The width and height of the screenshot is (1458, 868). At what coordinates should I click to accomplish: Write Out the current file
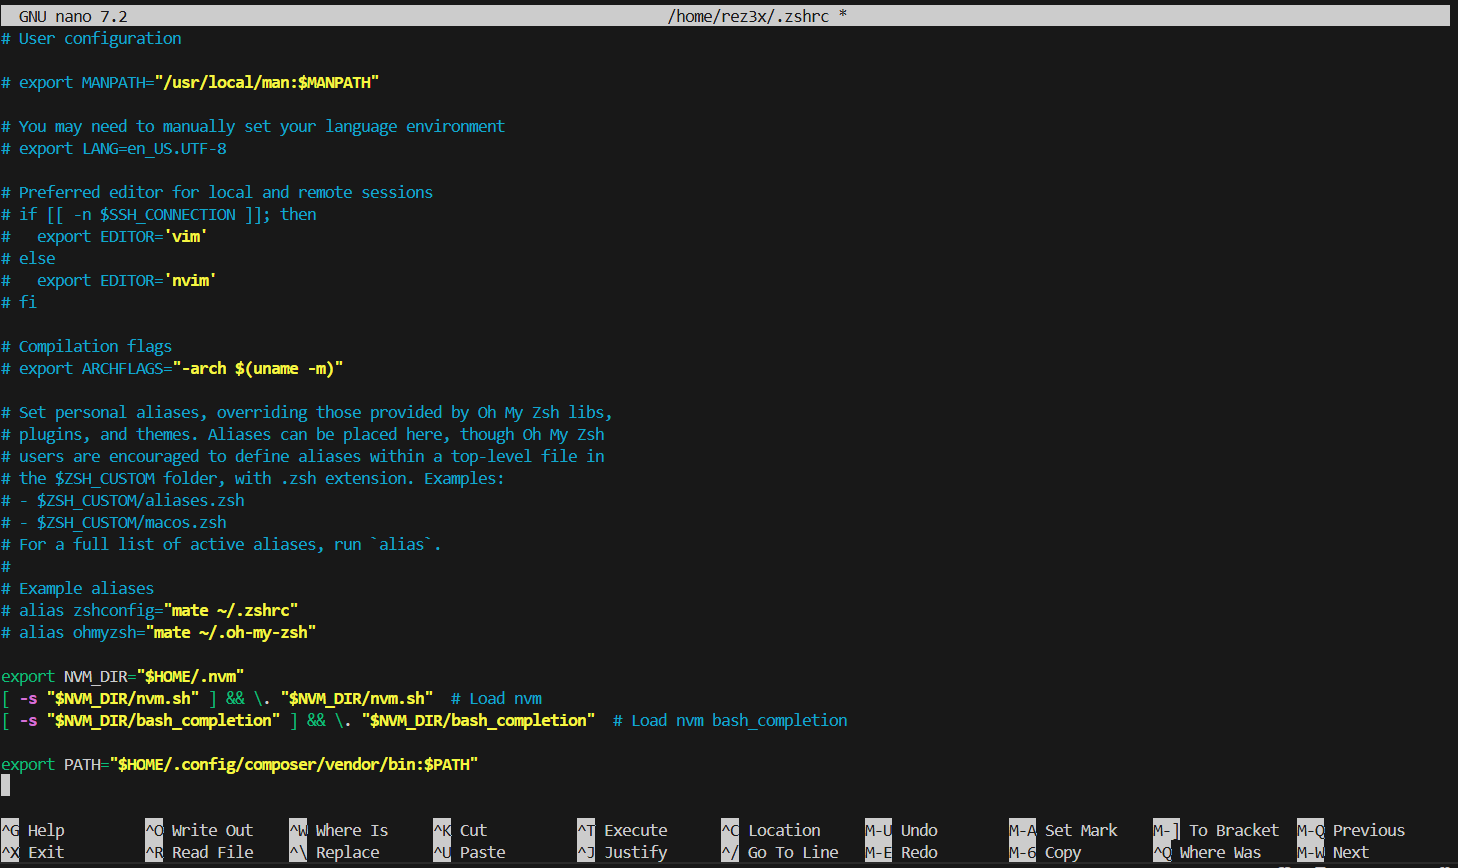coord(212,829)
